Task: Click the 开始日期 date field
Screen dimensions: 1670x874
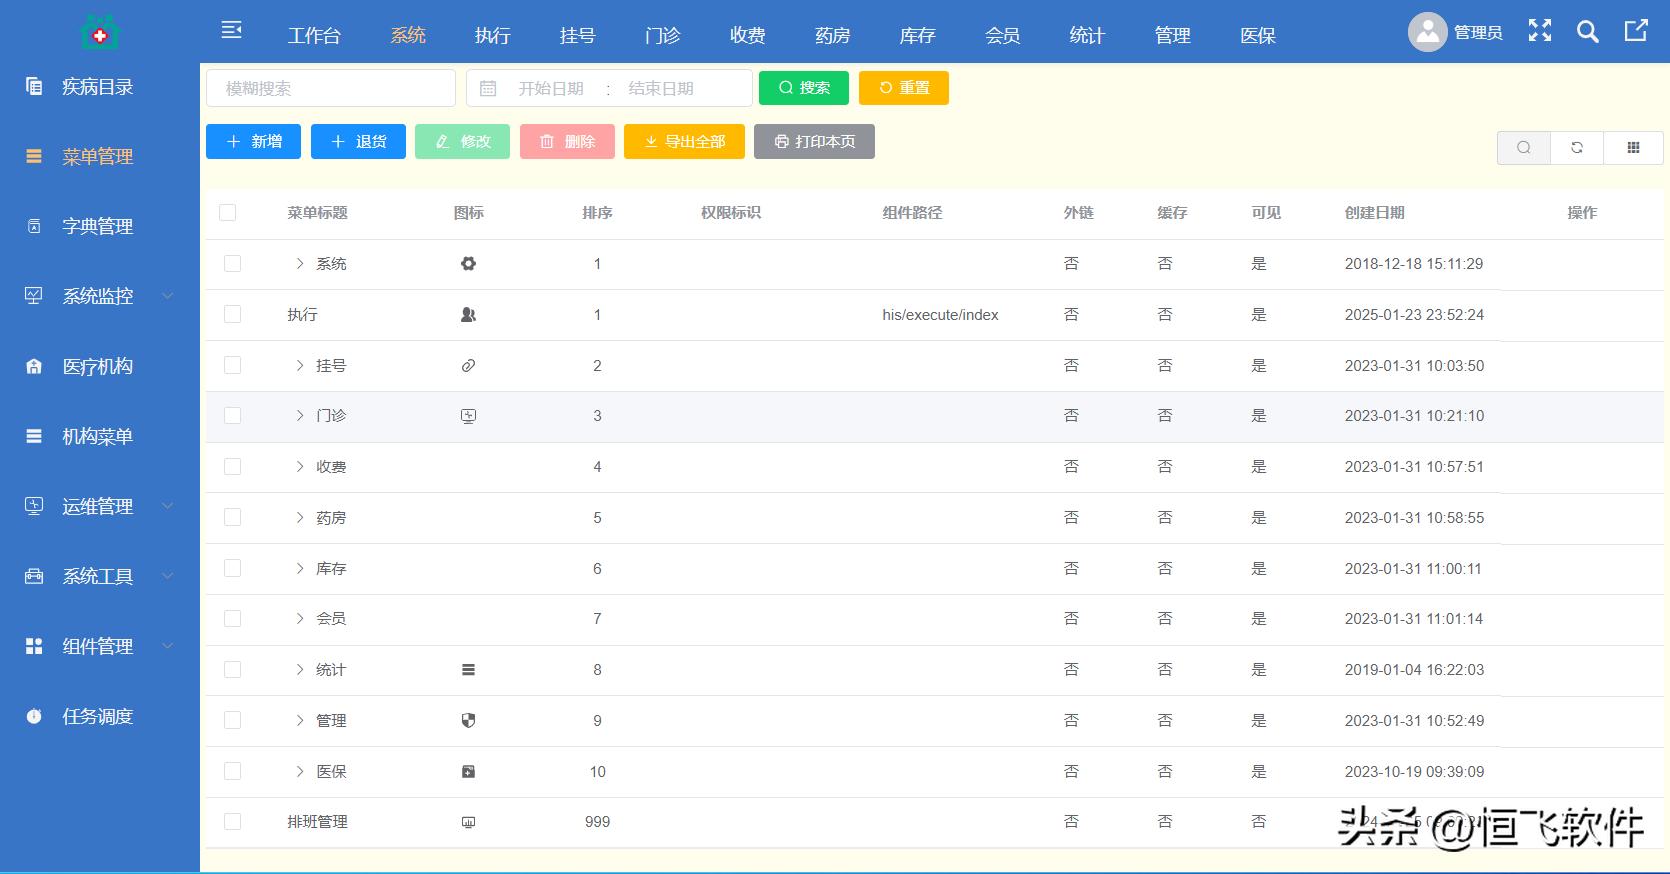Action: point(551,88)
